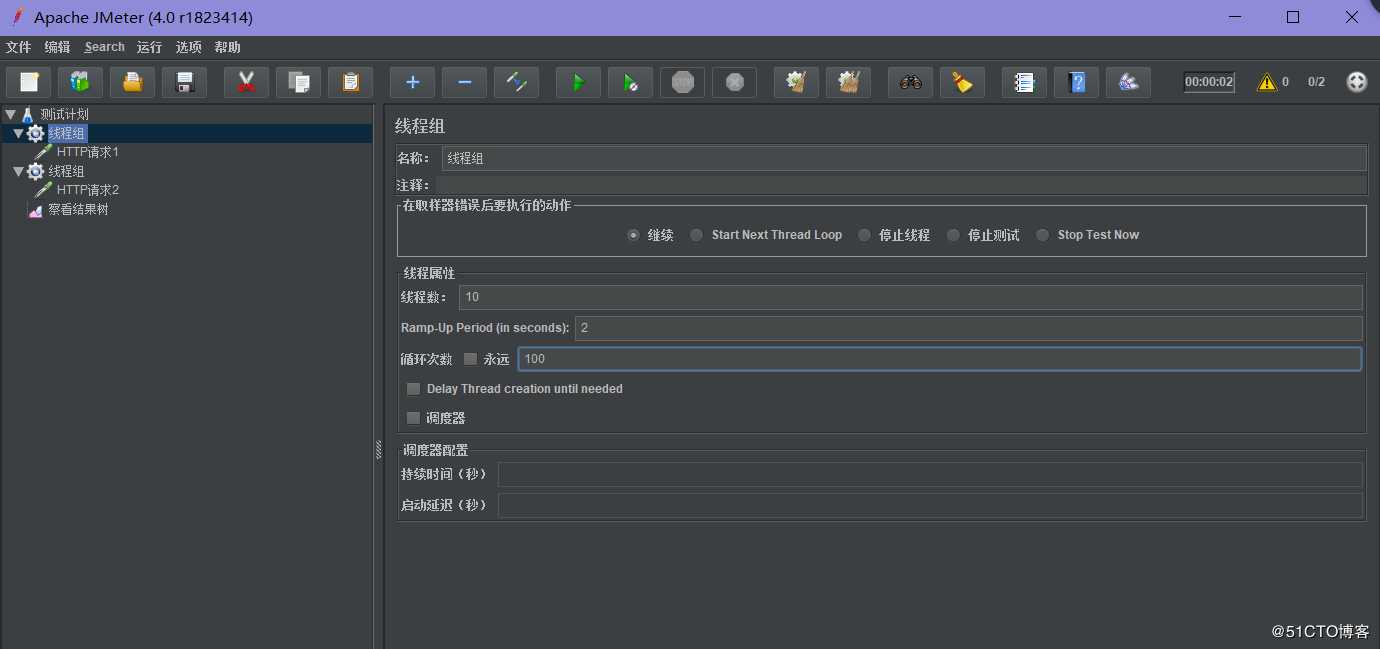Click the 0/2 active threads counter

click(x=1316, y=82)
